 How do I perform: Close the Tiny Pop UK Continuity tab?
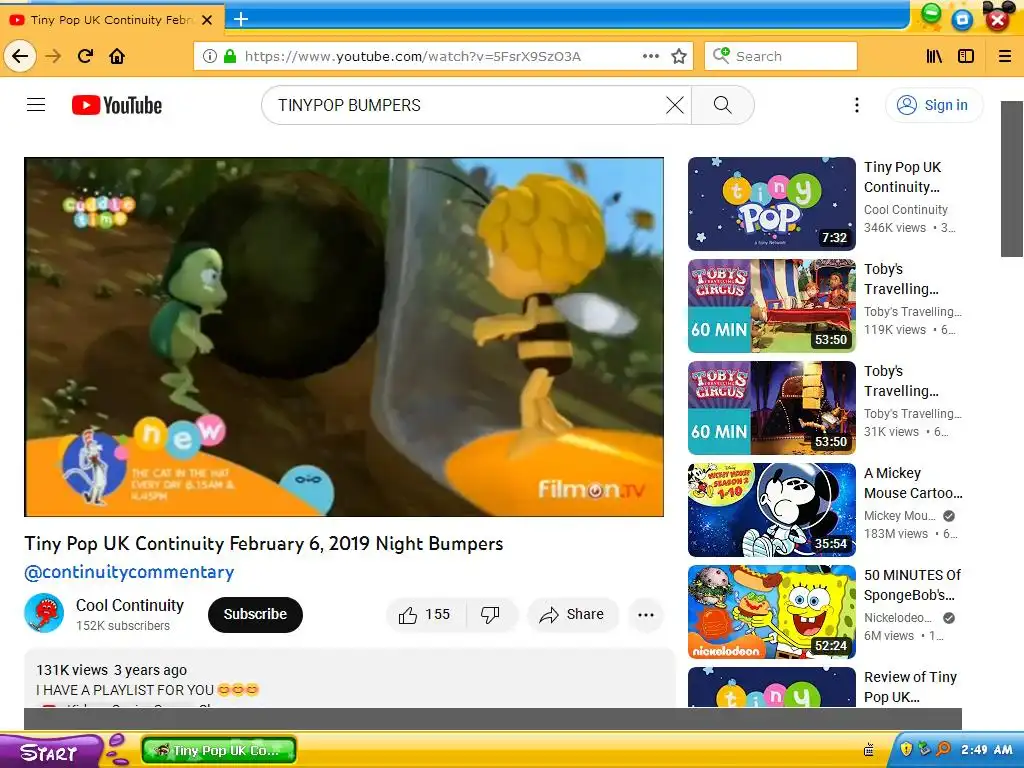point(207,20)
